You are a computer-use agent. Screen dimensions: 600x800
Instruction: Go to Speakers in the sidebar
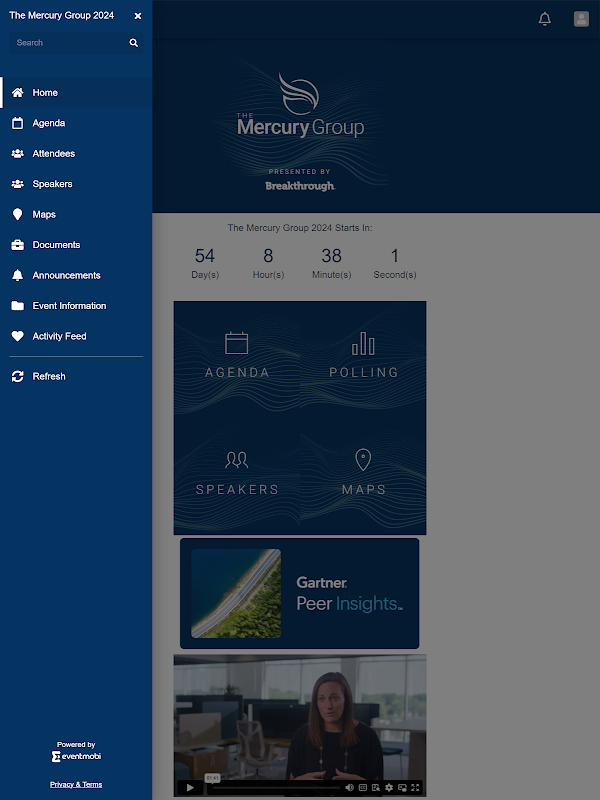point(77,184)
